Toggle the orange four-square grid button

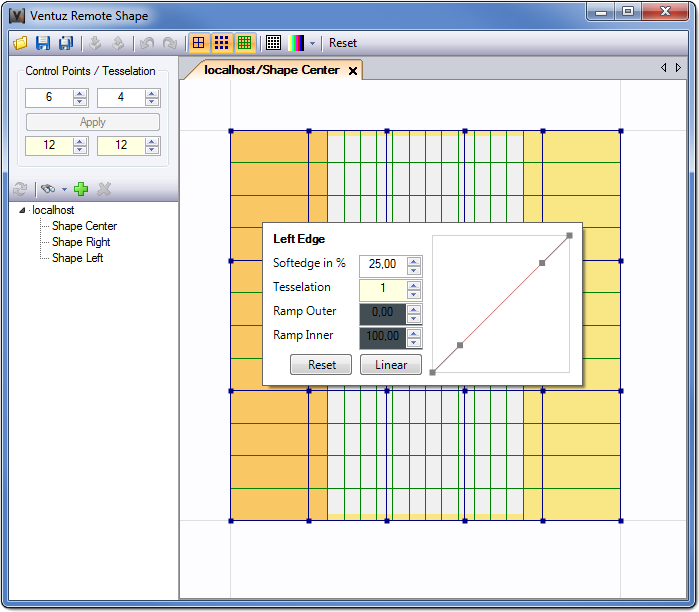tap(199, 43)
